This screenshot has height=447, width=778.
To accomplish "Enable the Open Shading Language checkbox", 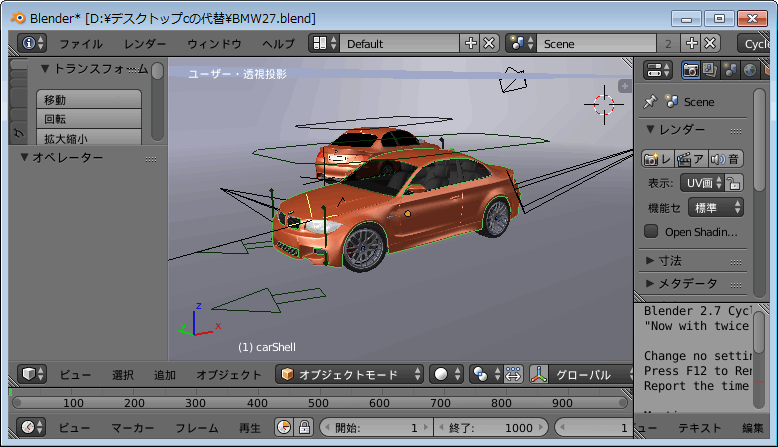I will pyautogui.click(x=651, y=231).
